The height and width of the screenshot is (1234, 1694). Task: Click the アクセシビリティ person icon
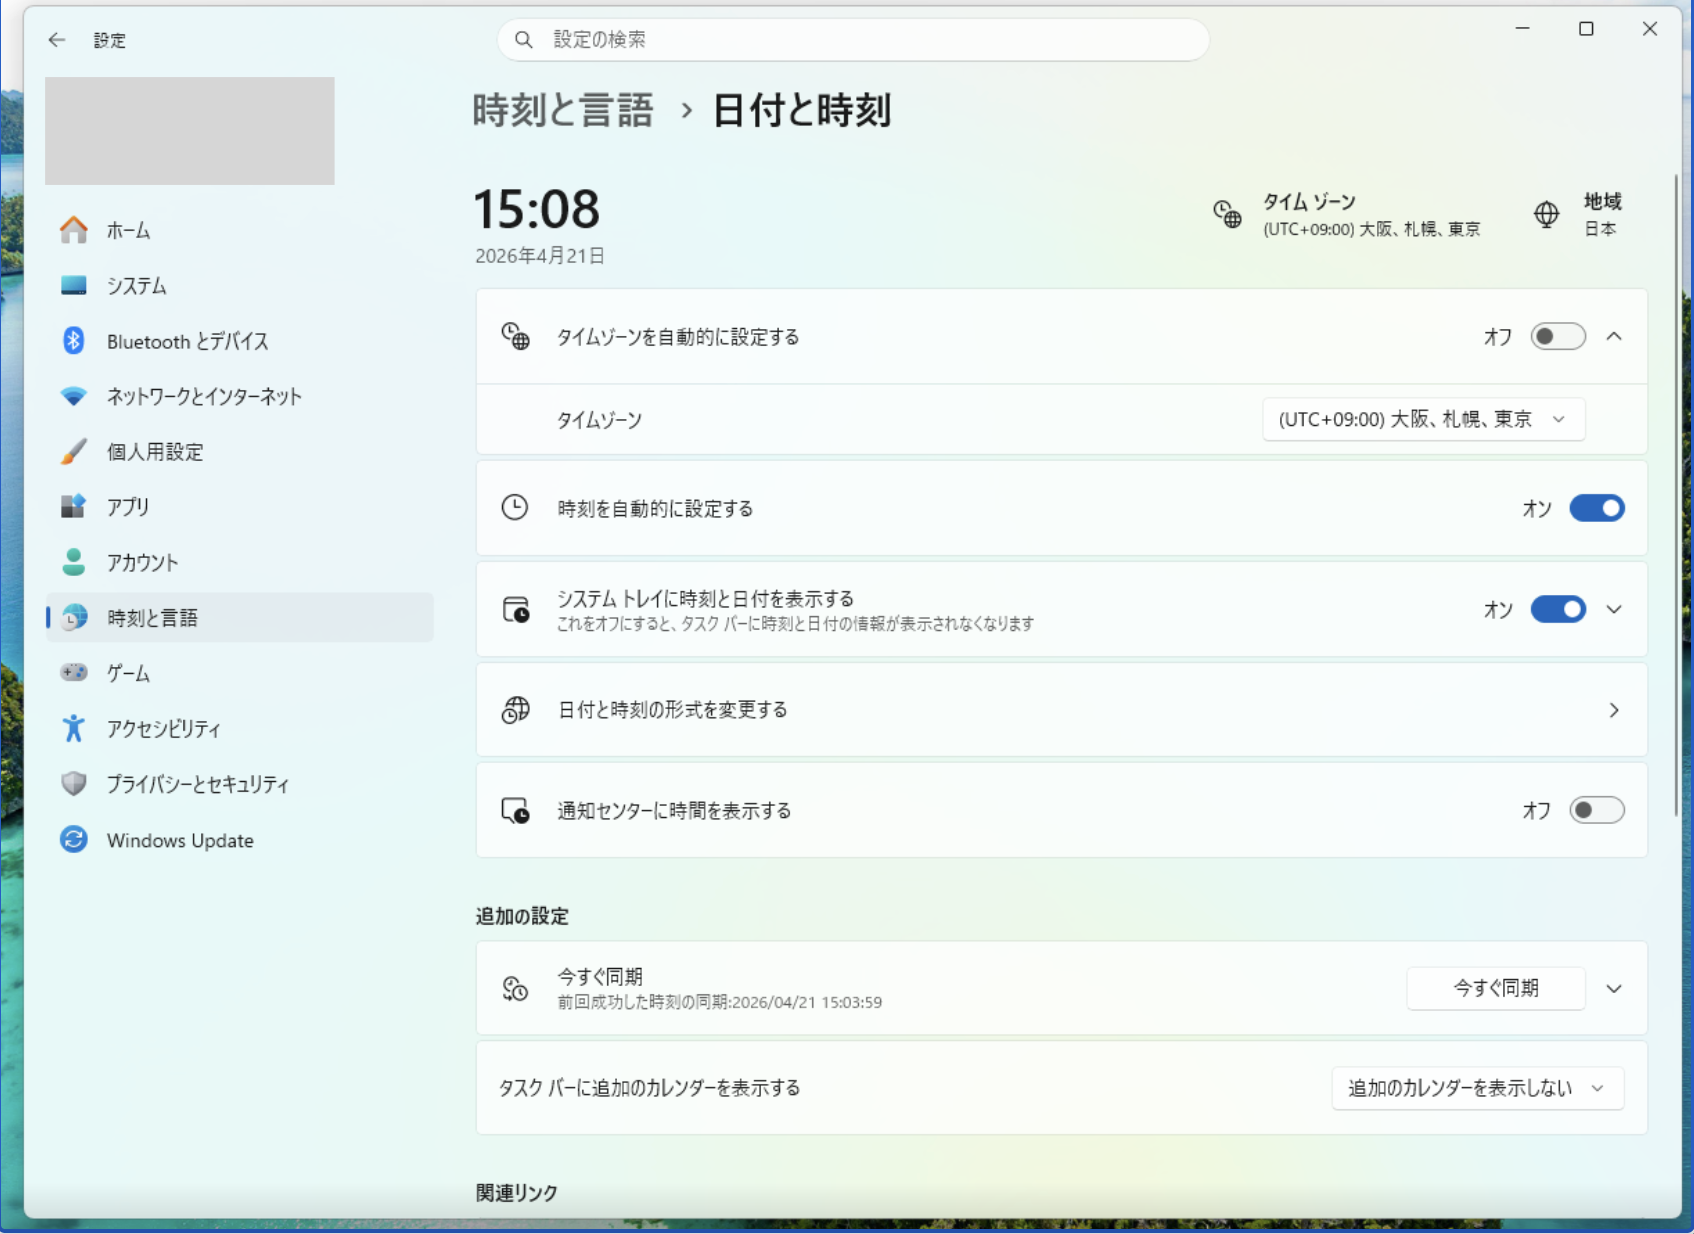(74, 729)
